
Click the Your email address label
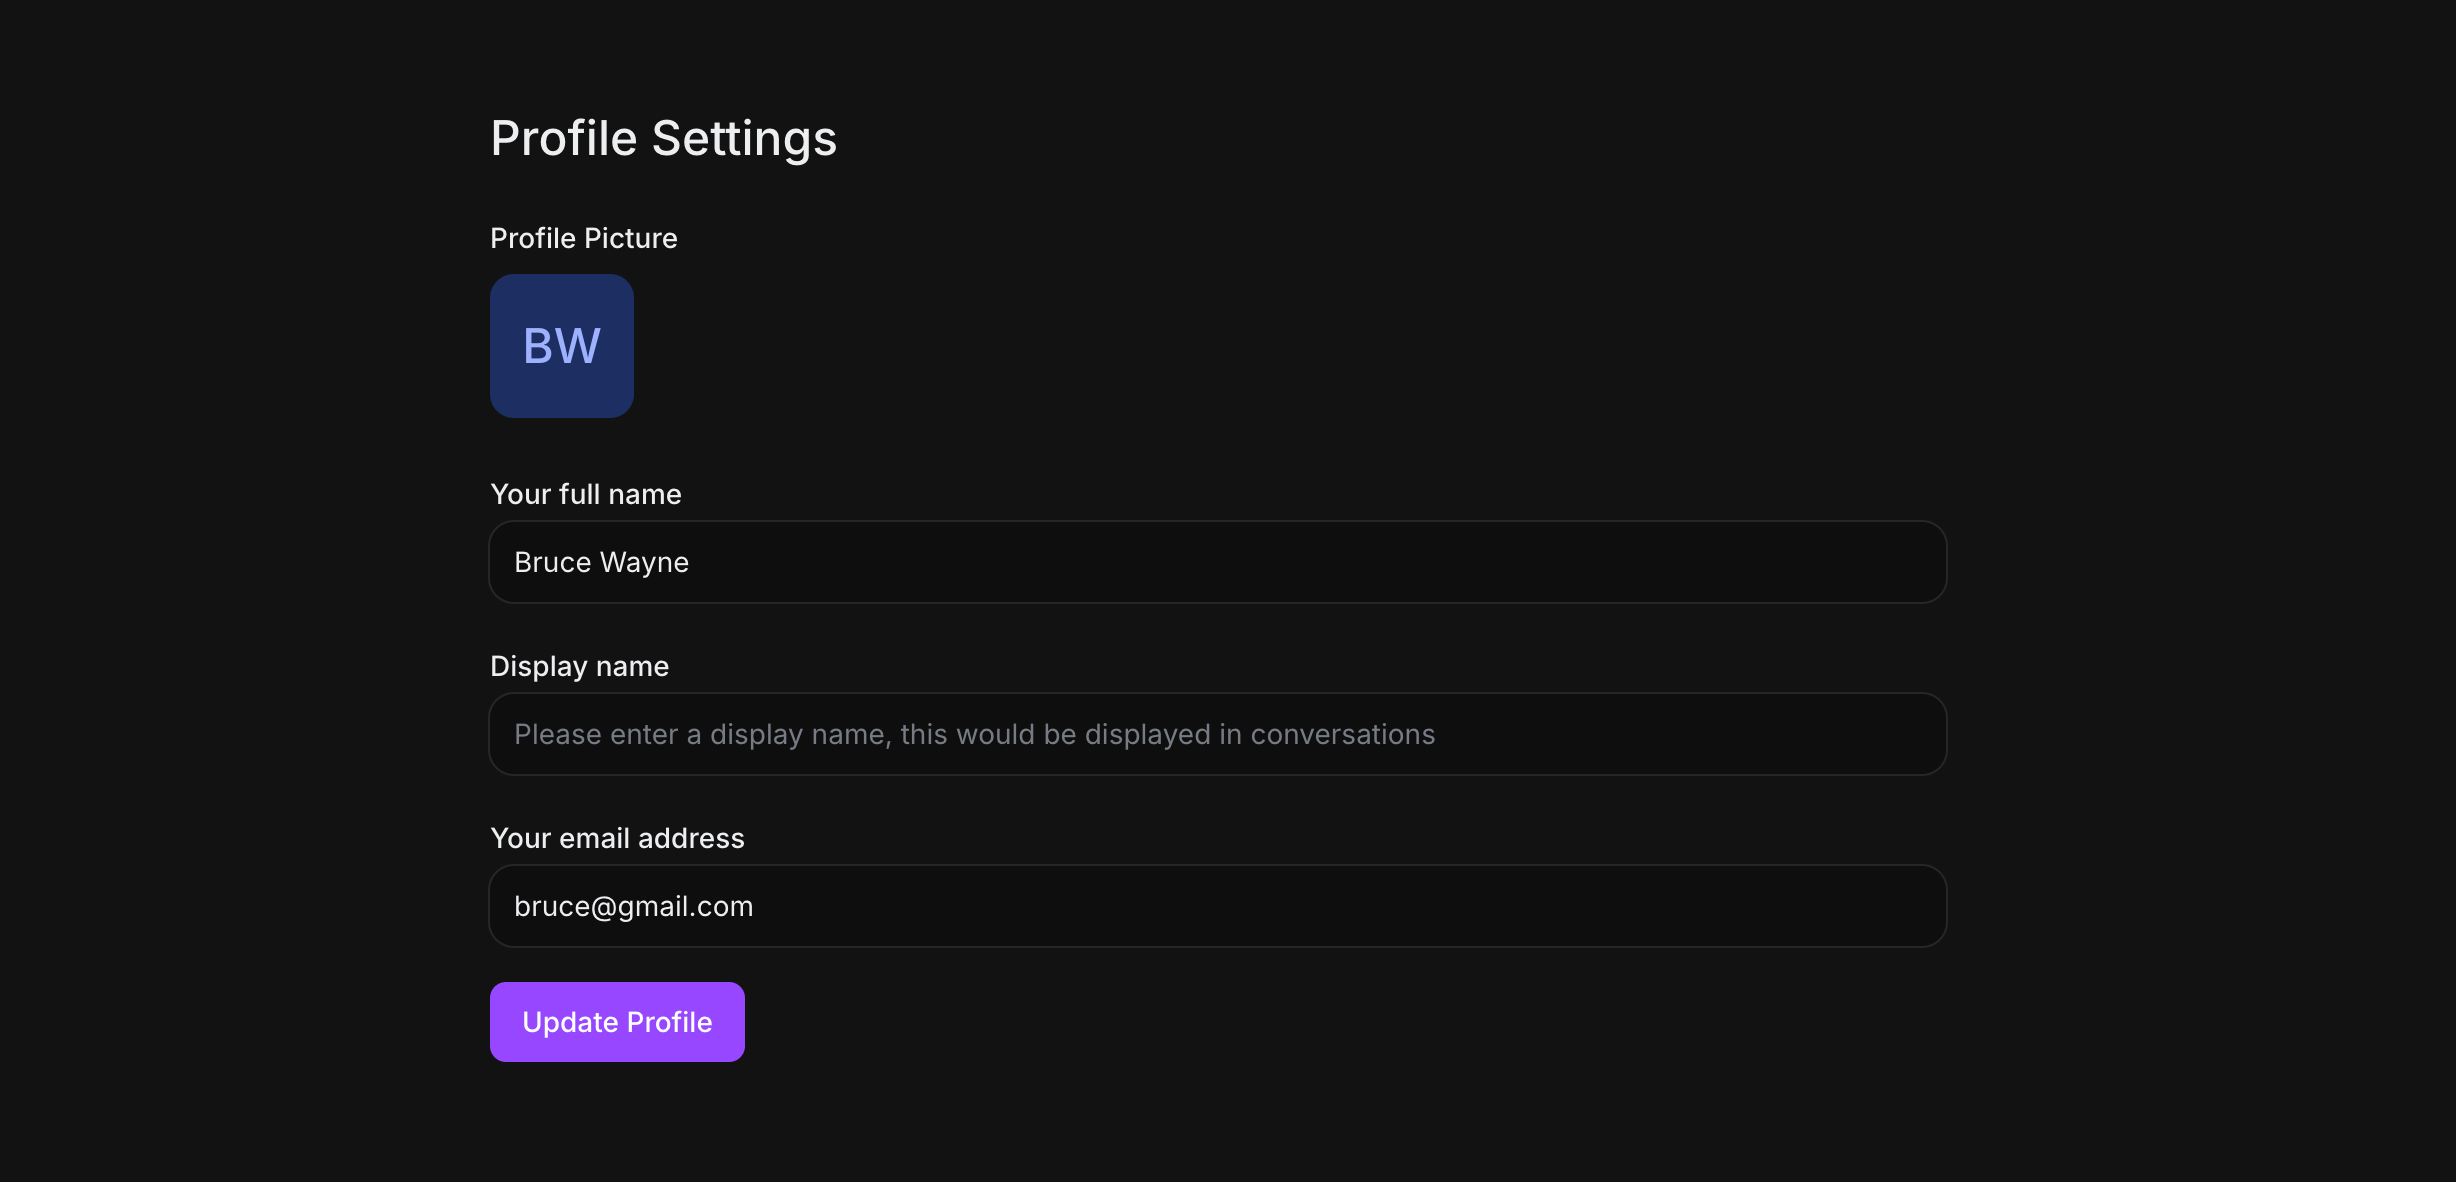tap(617, 838)
